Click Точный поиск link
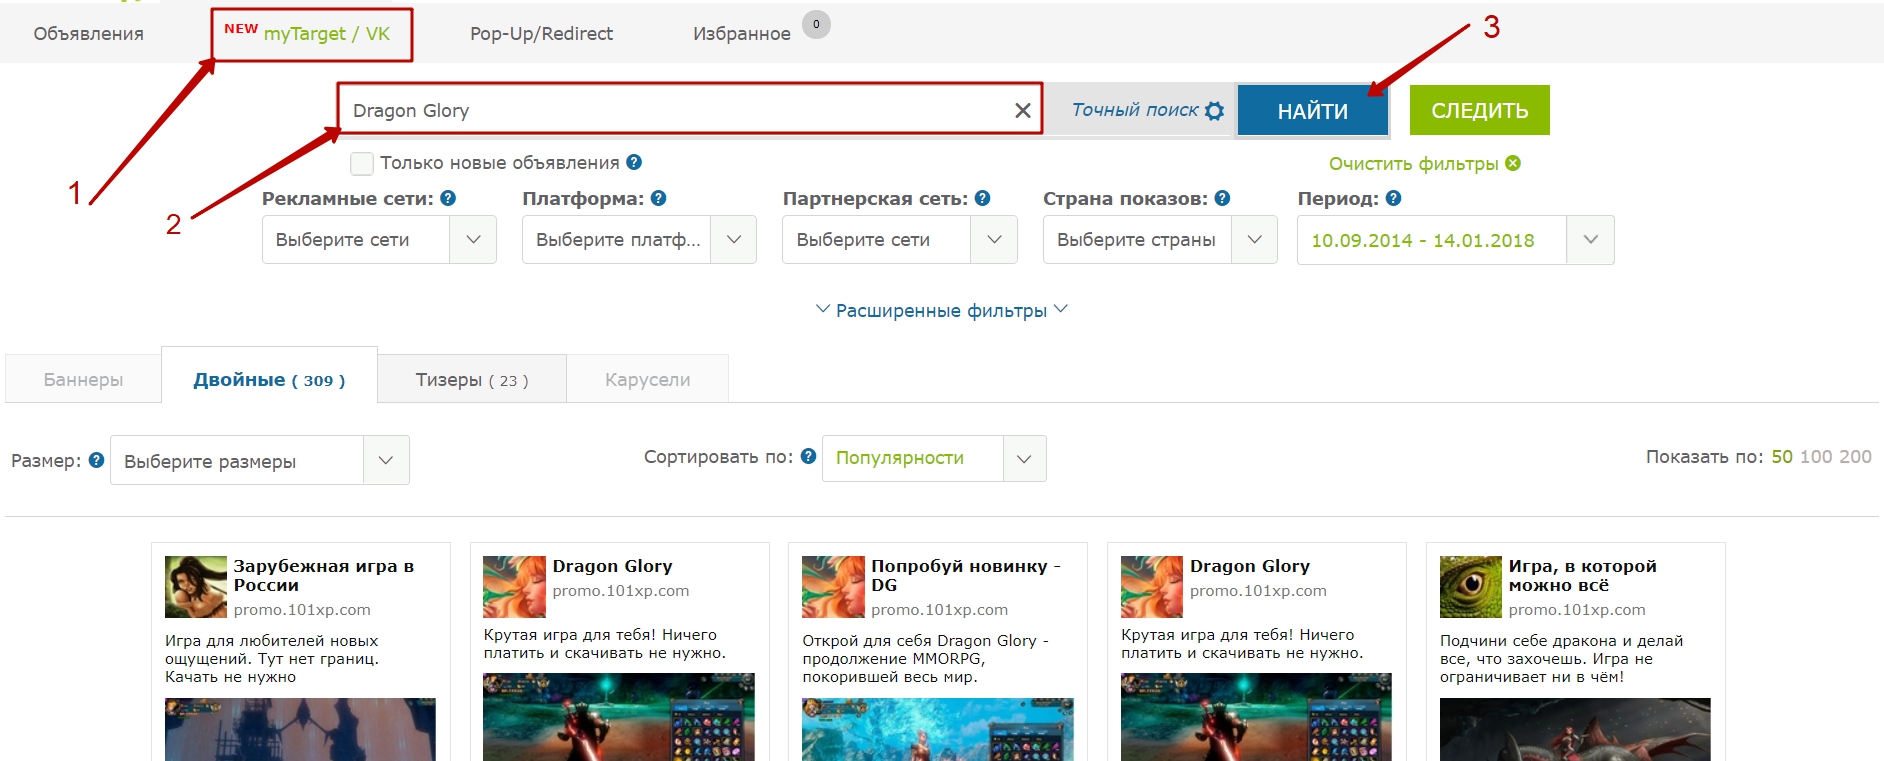This screenshot has width=1884, height=761. [1135, 110]
